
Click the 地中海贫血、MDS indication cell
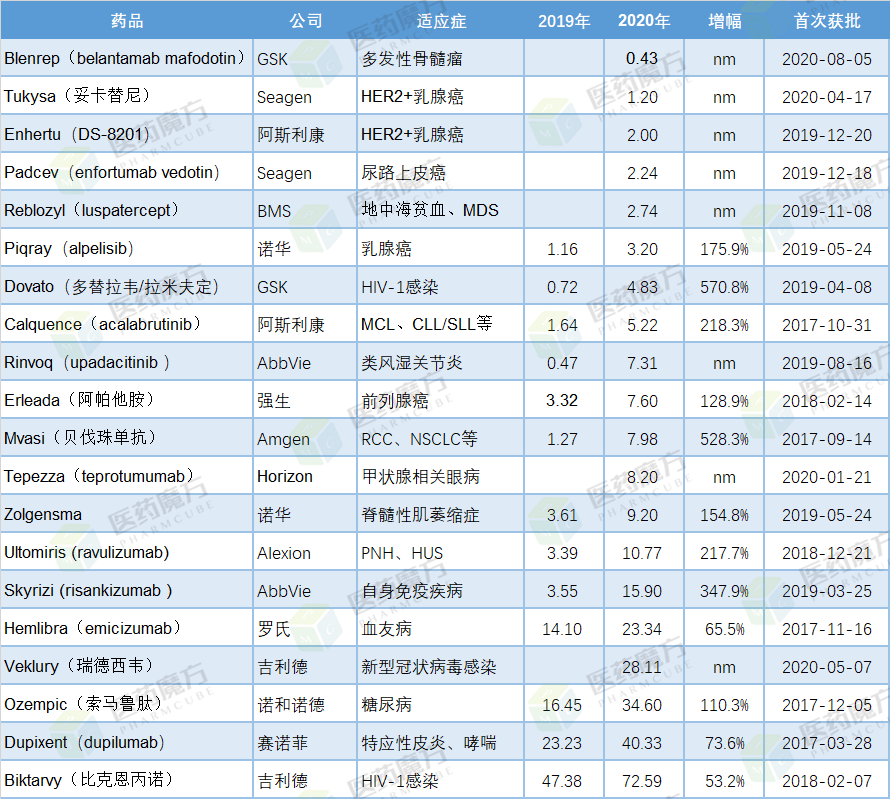tap(440, 210)
